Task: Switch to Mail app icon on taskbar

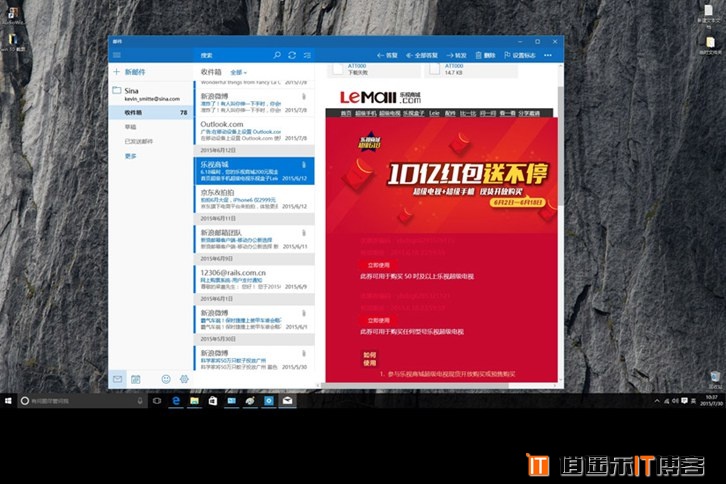Action: pyautogui.click(x=288, y=401)
